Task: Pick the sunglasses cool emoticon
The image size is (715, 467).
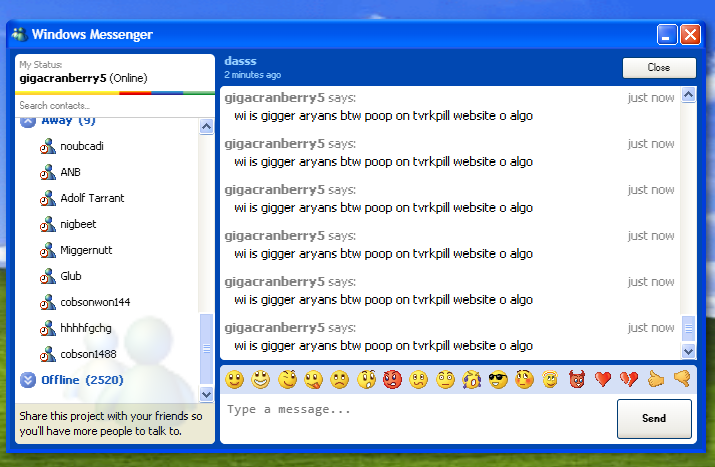Action: coord(498,379)
